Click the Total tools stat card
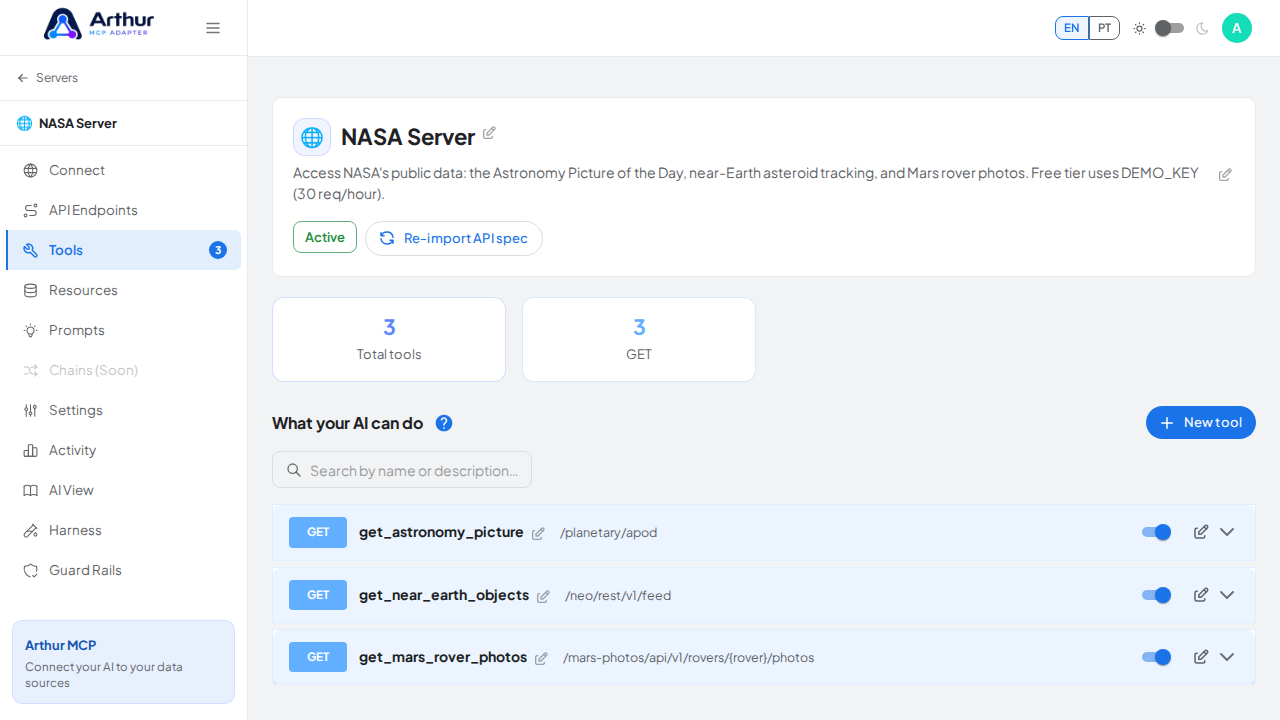1280x720 pixels. [x=389, y=339]
